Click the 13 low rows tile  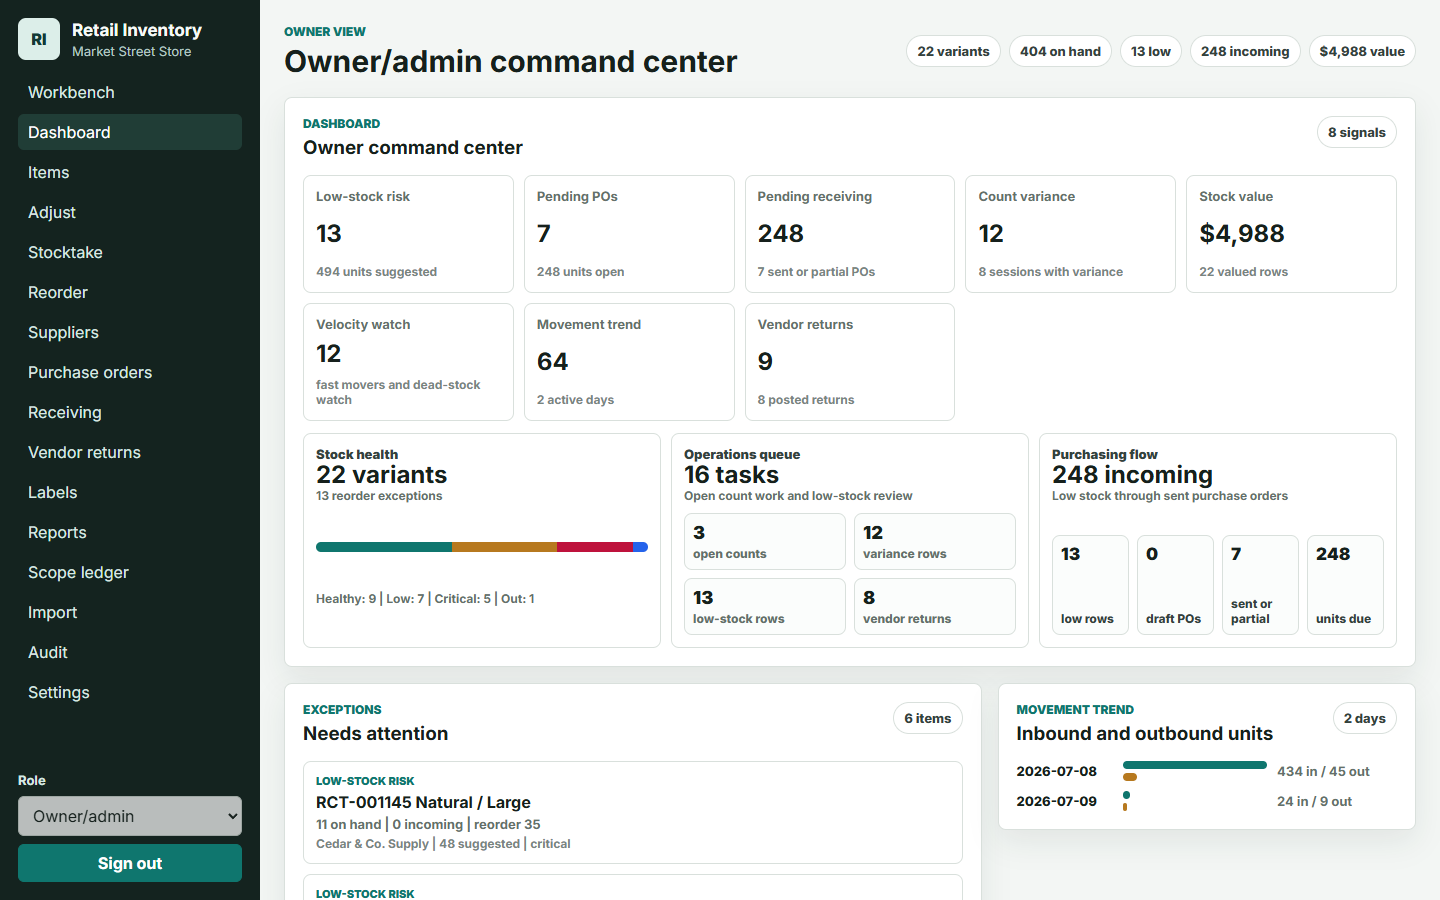pos(1090,585)
